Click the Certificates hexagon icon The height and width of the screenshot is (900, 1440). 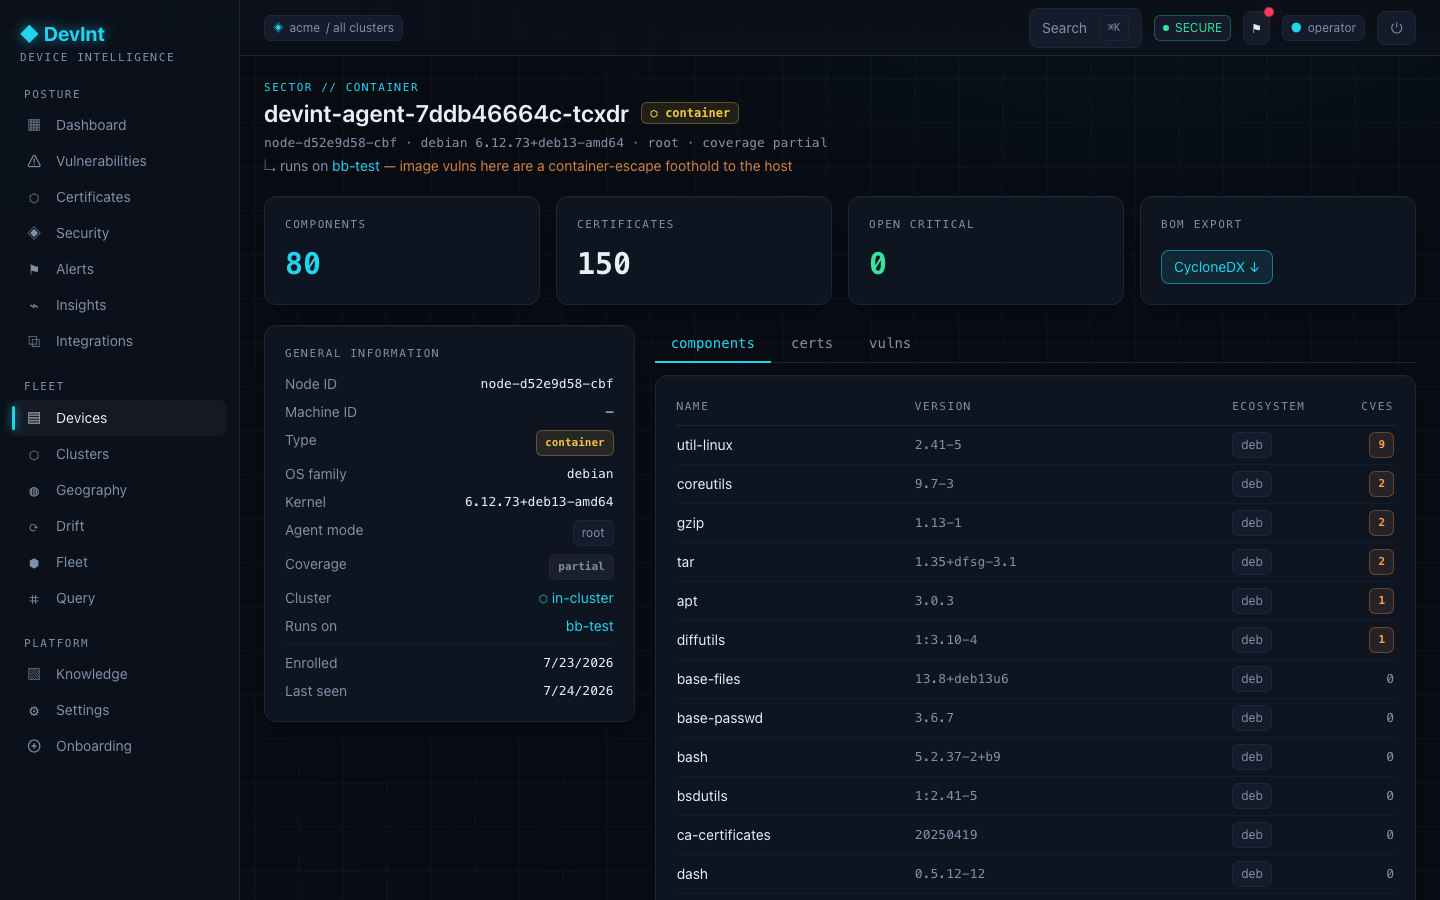pos(34,198)
